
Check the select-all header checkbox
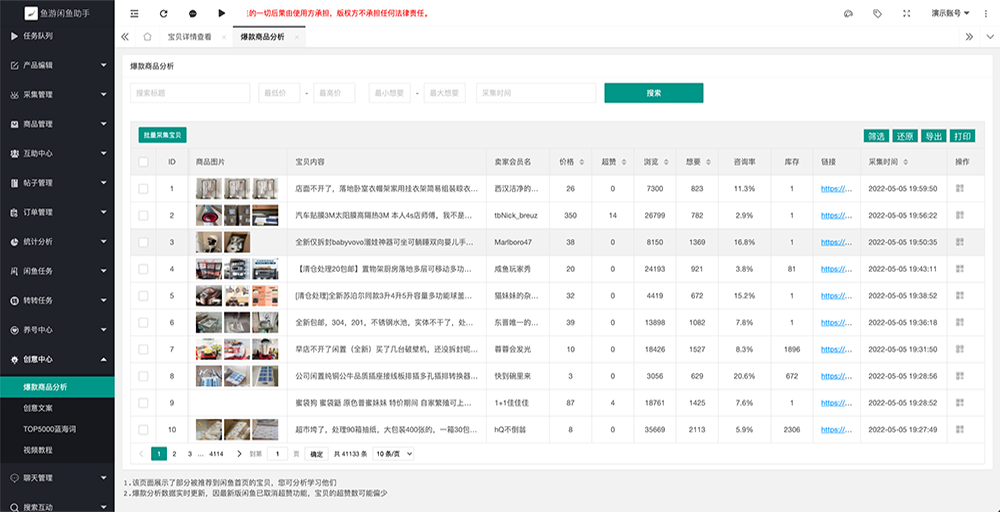(x=143, y=162)
